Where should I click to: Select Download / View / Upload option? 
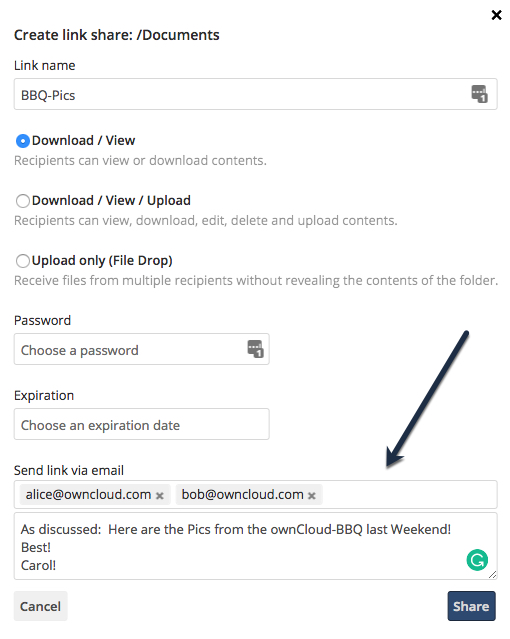[x=22, y=201]
